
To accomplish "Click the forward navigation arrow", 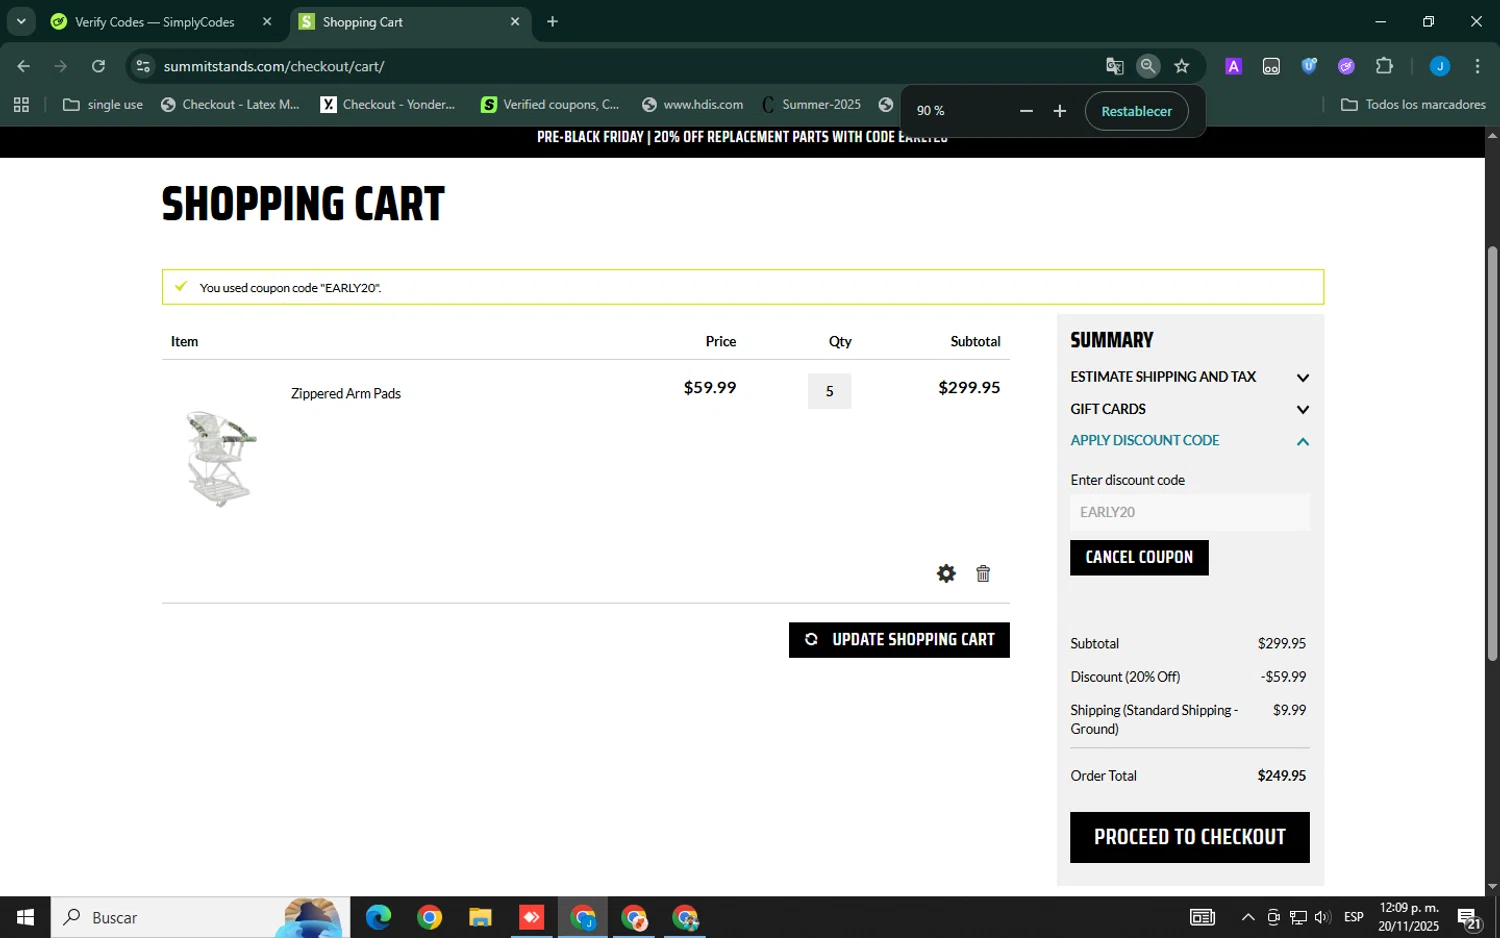I will tap(61, 66).
